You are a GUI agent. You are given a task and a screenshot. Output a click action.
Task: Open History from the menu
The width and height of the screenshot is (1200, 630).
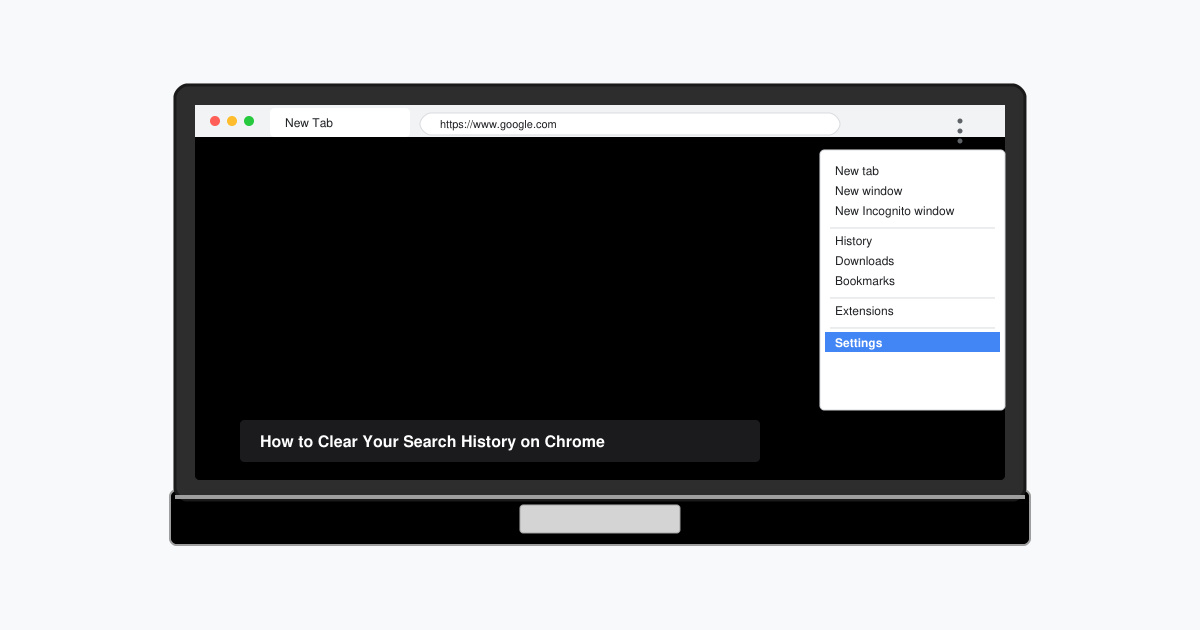point(854,241)
